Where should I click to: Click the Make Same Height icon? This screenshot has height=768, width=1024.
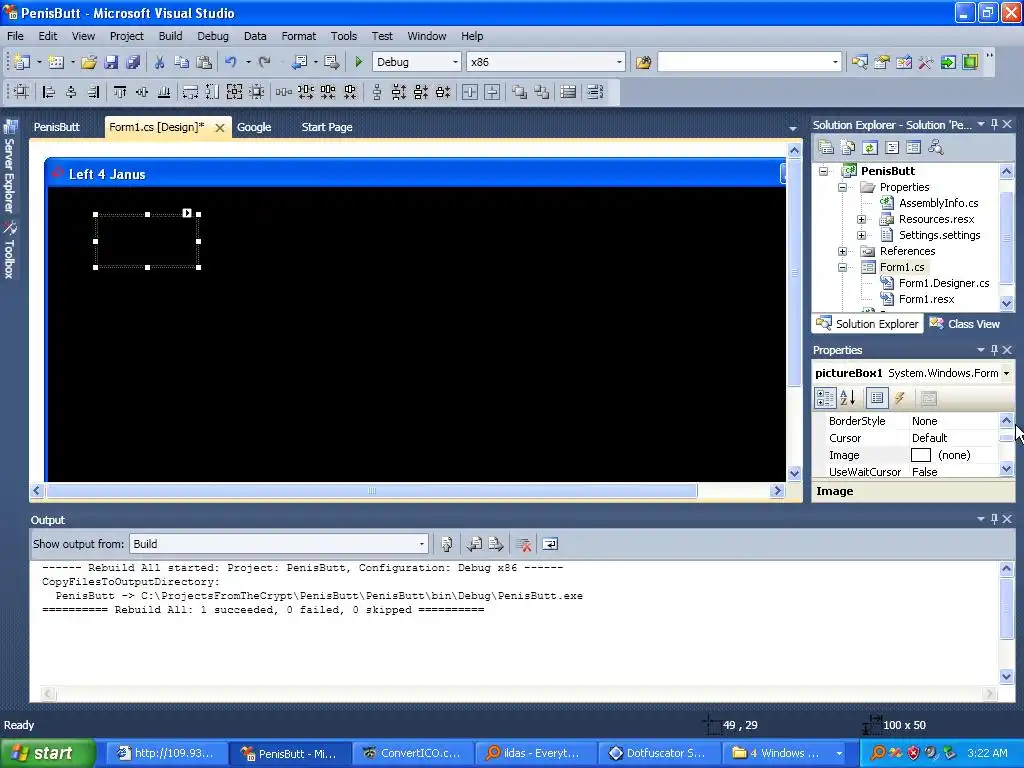click(x=212, y=92)
